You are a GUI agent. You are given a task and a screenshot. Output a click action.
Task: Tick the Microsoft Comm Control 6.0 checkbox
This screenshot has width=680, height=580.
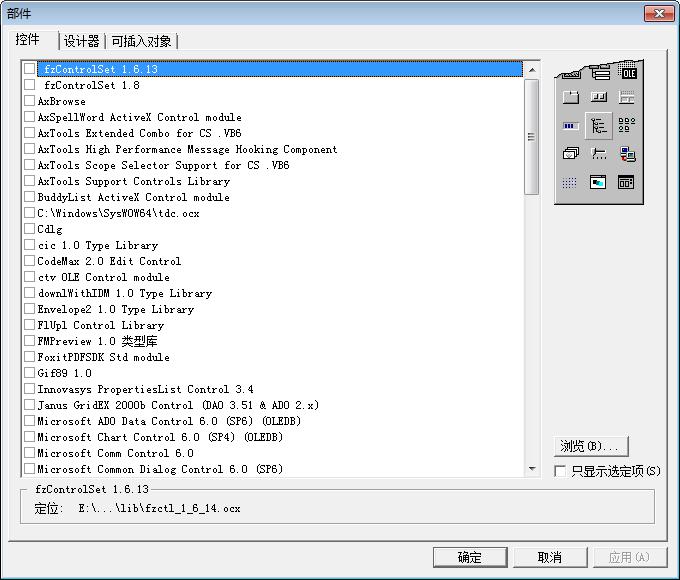click(29, 453)
